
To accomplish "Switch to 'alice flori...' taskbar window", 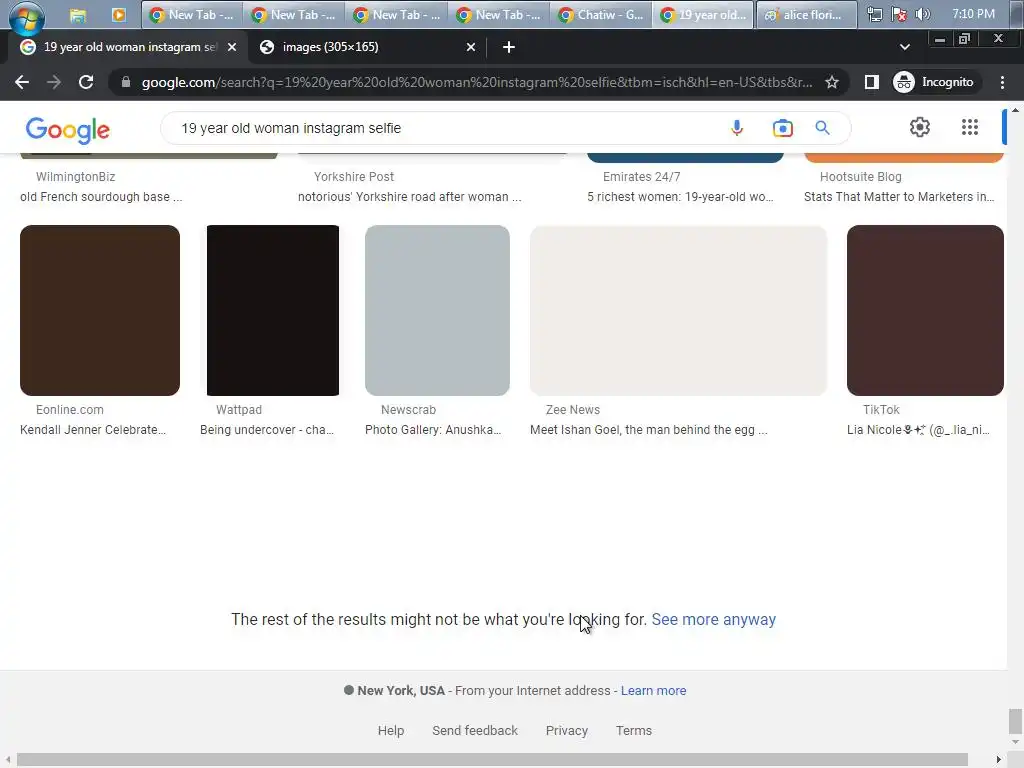I will point(807,14).
